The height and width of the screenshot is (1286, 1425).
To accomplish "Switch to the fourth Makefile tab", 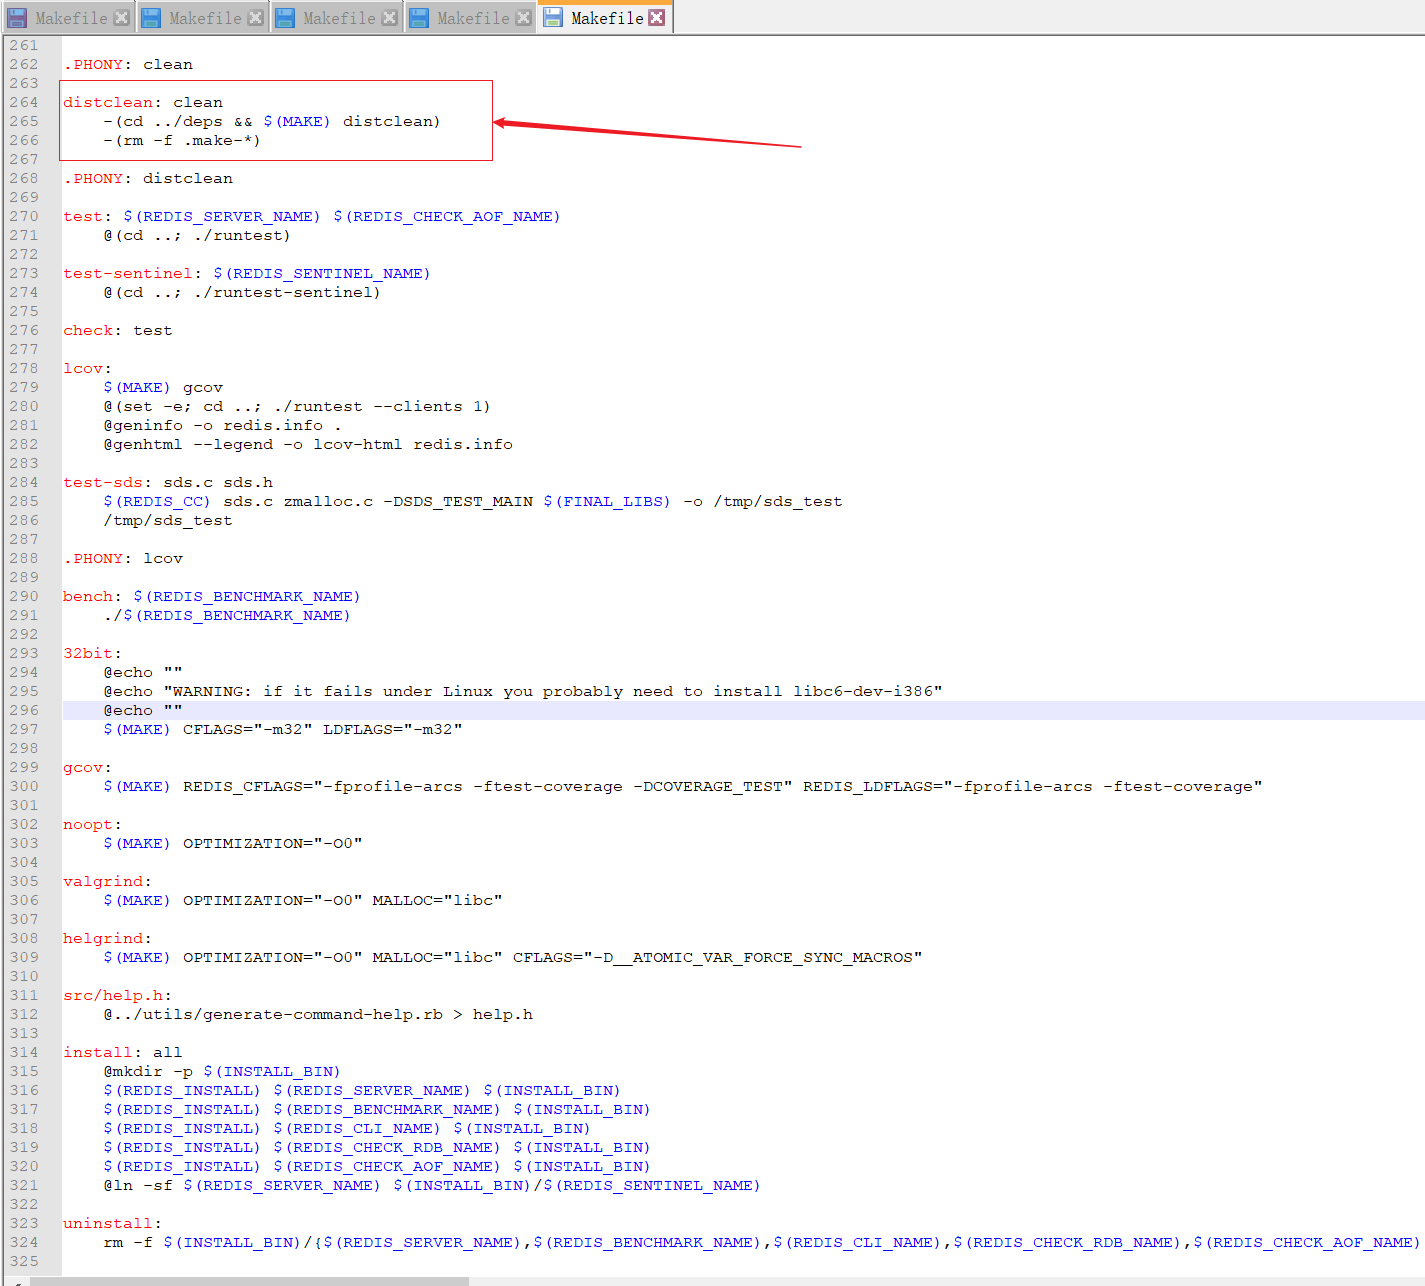I will click(470, 16).
